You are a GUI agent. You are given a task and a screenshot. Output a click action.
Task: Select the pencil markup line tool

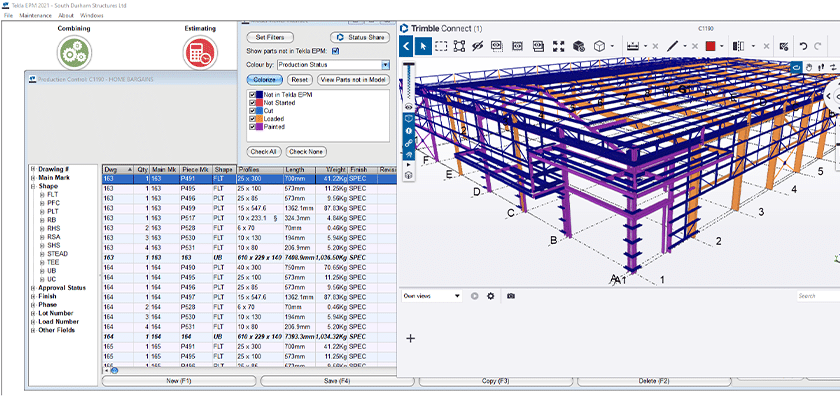tap(673, 47)
